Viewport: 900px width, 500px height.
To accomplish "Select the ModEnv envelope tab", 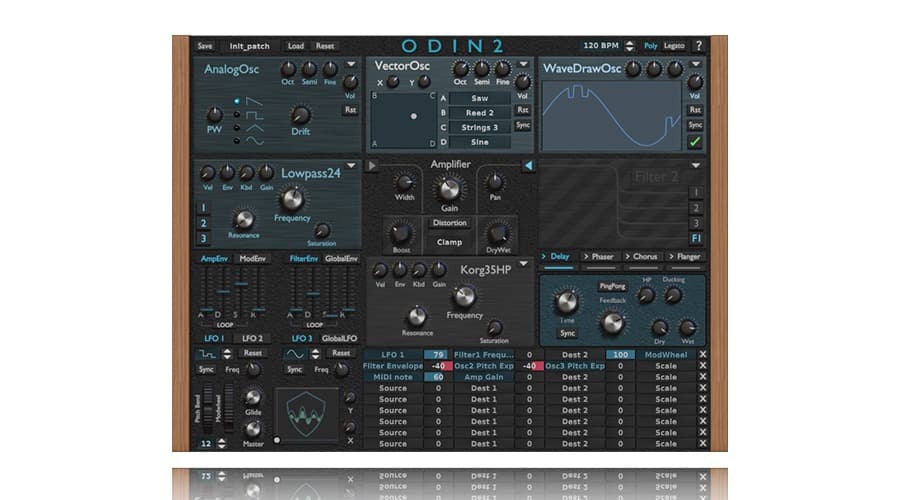I will tap(253, 259).
